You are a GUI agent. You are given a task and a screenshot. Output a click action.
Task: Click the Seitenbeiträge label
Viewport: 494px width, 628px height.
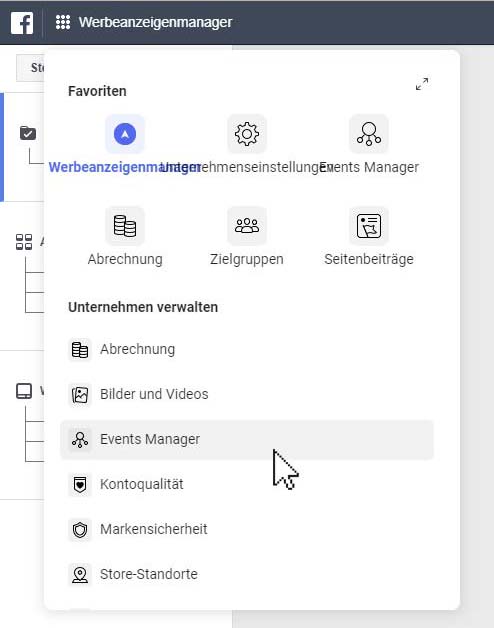point(369,259)
